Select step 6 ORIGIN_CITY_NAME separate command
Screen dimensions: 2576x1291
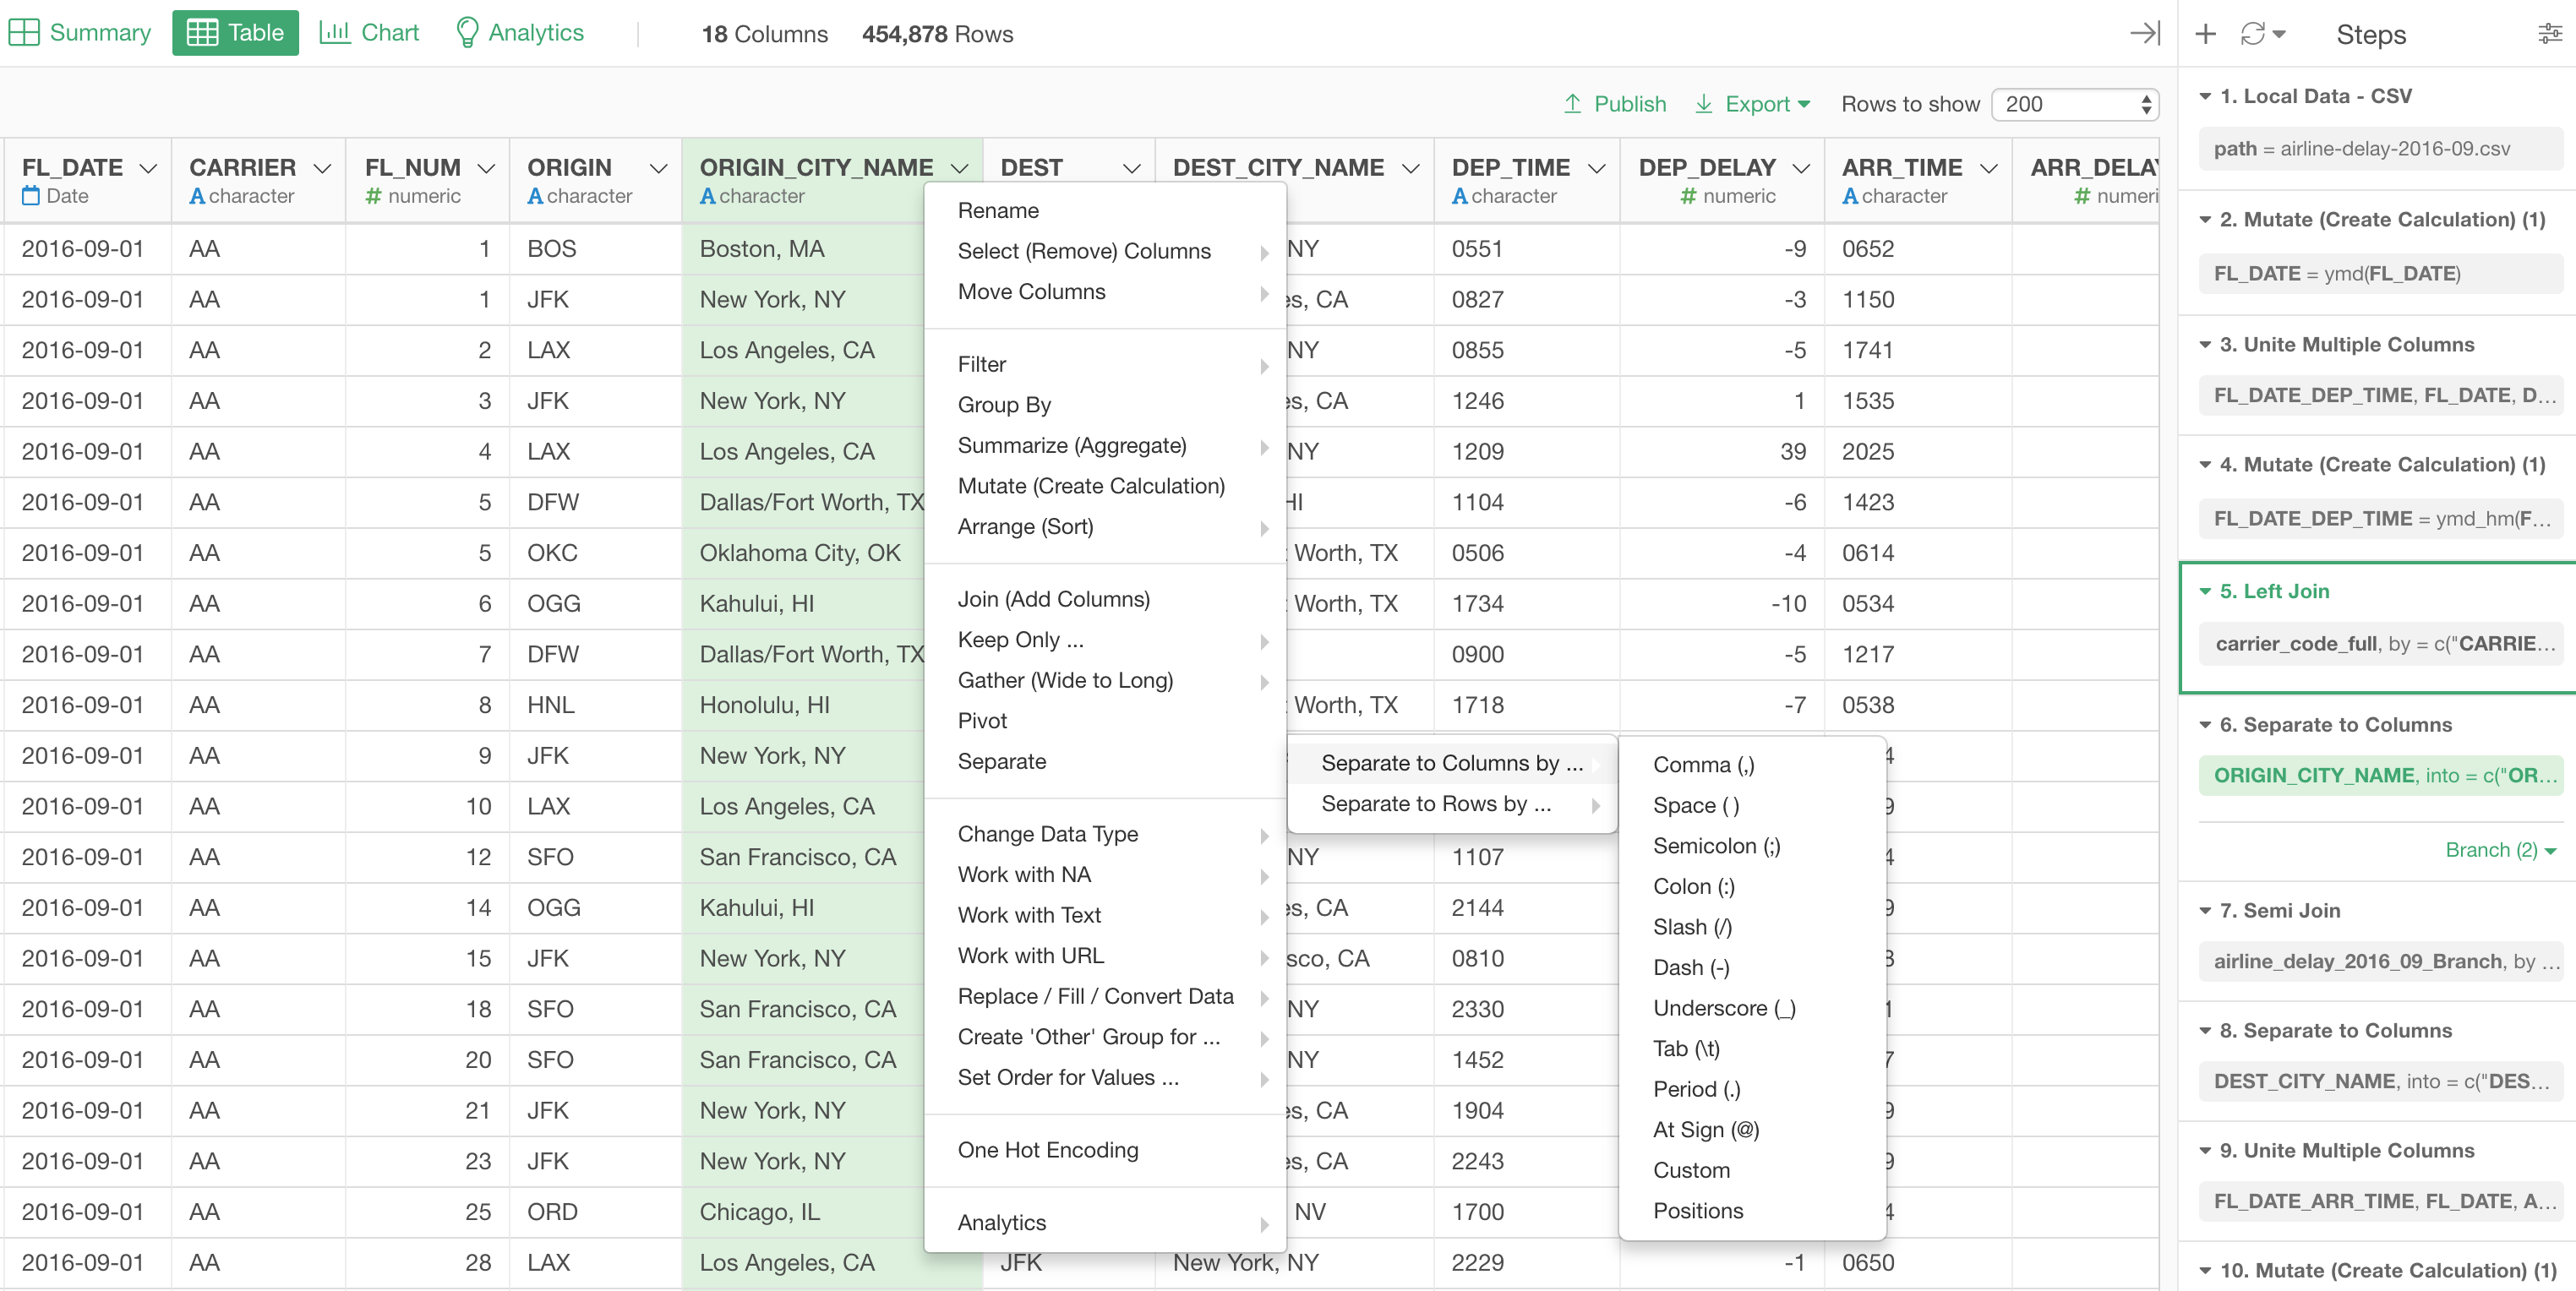coord(2380,775)
